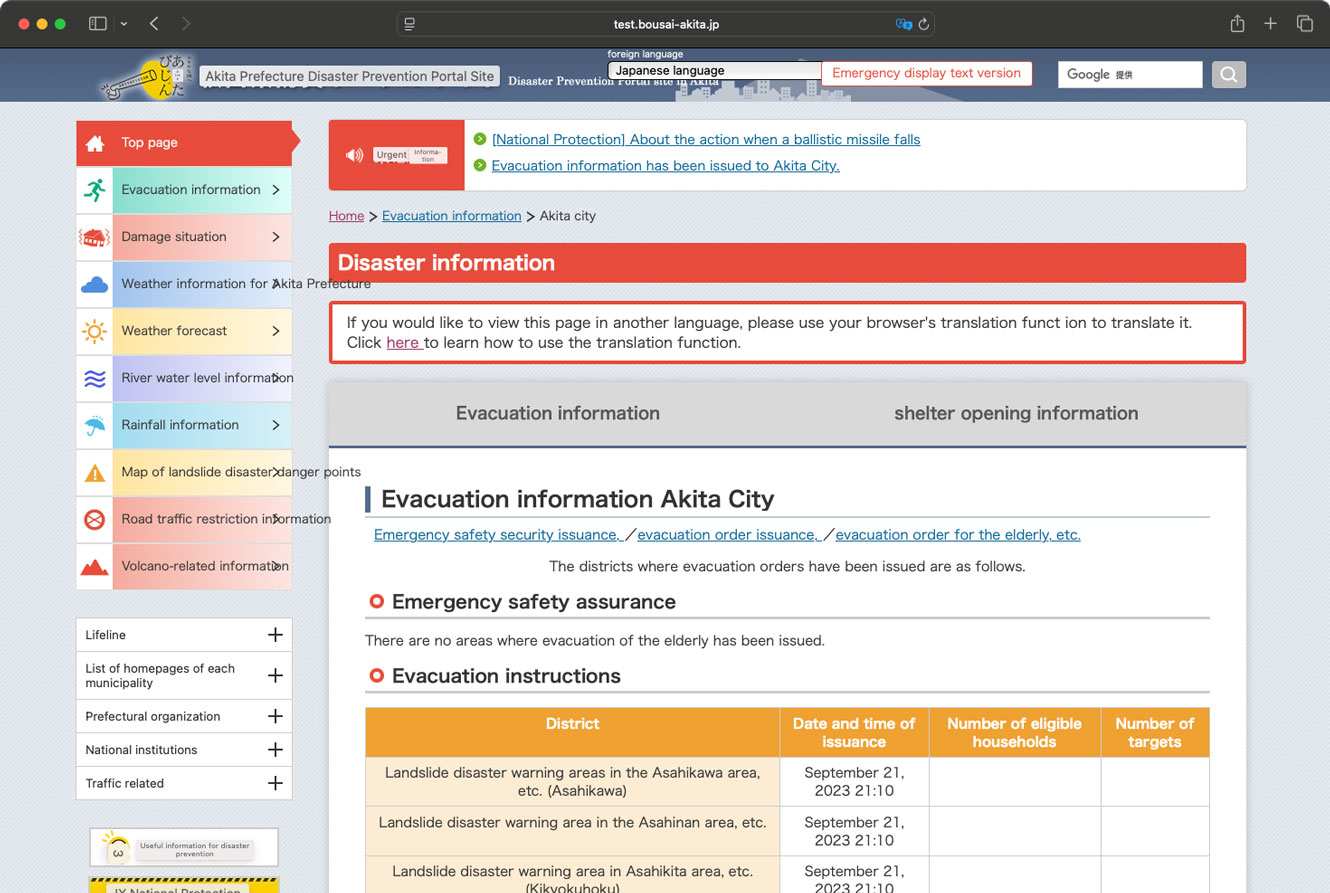Click the 'District' column header
The image size is (1330, 893).
(572, 733)
